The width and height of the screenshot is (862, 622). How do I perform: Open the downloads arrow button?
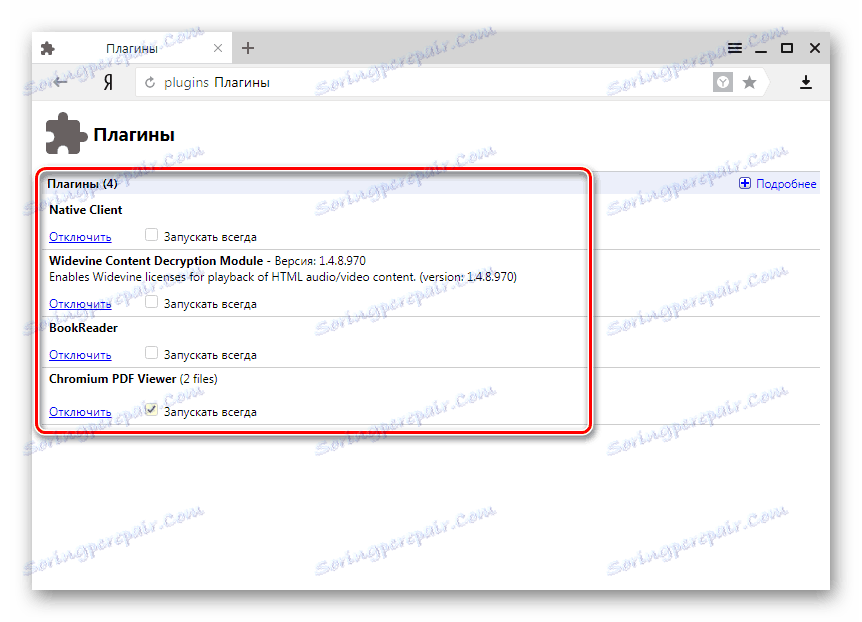pos(806,82)
